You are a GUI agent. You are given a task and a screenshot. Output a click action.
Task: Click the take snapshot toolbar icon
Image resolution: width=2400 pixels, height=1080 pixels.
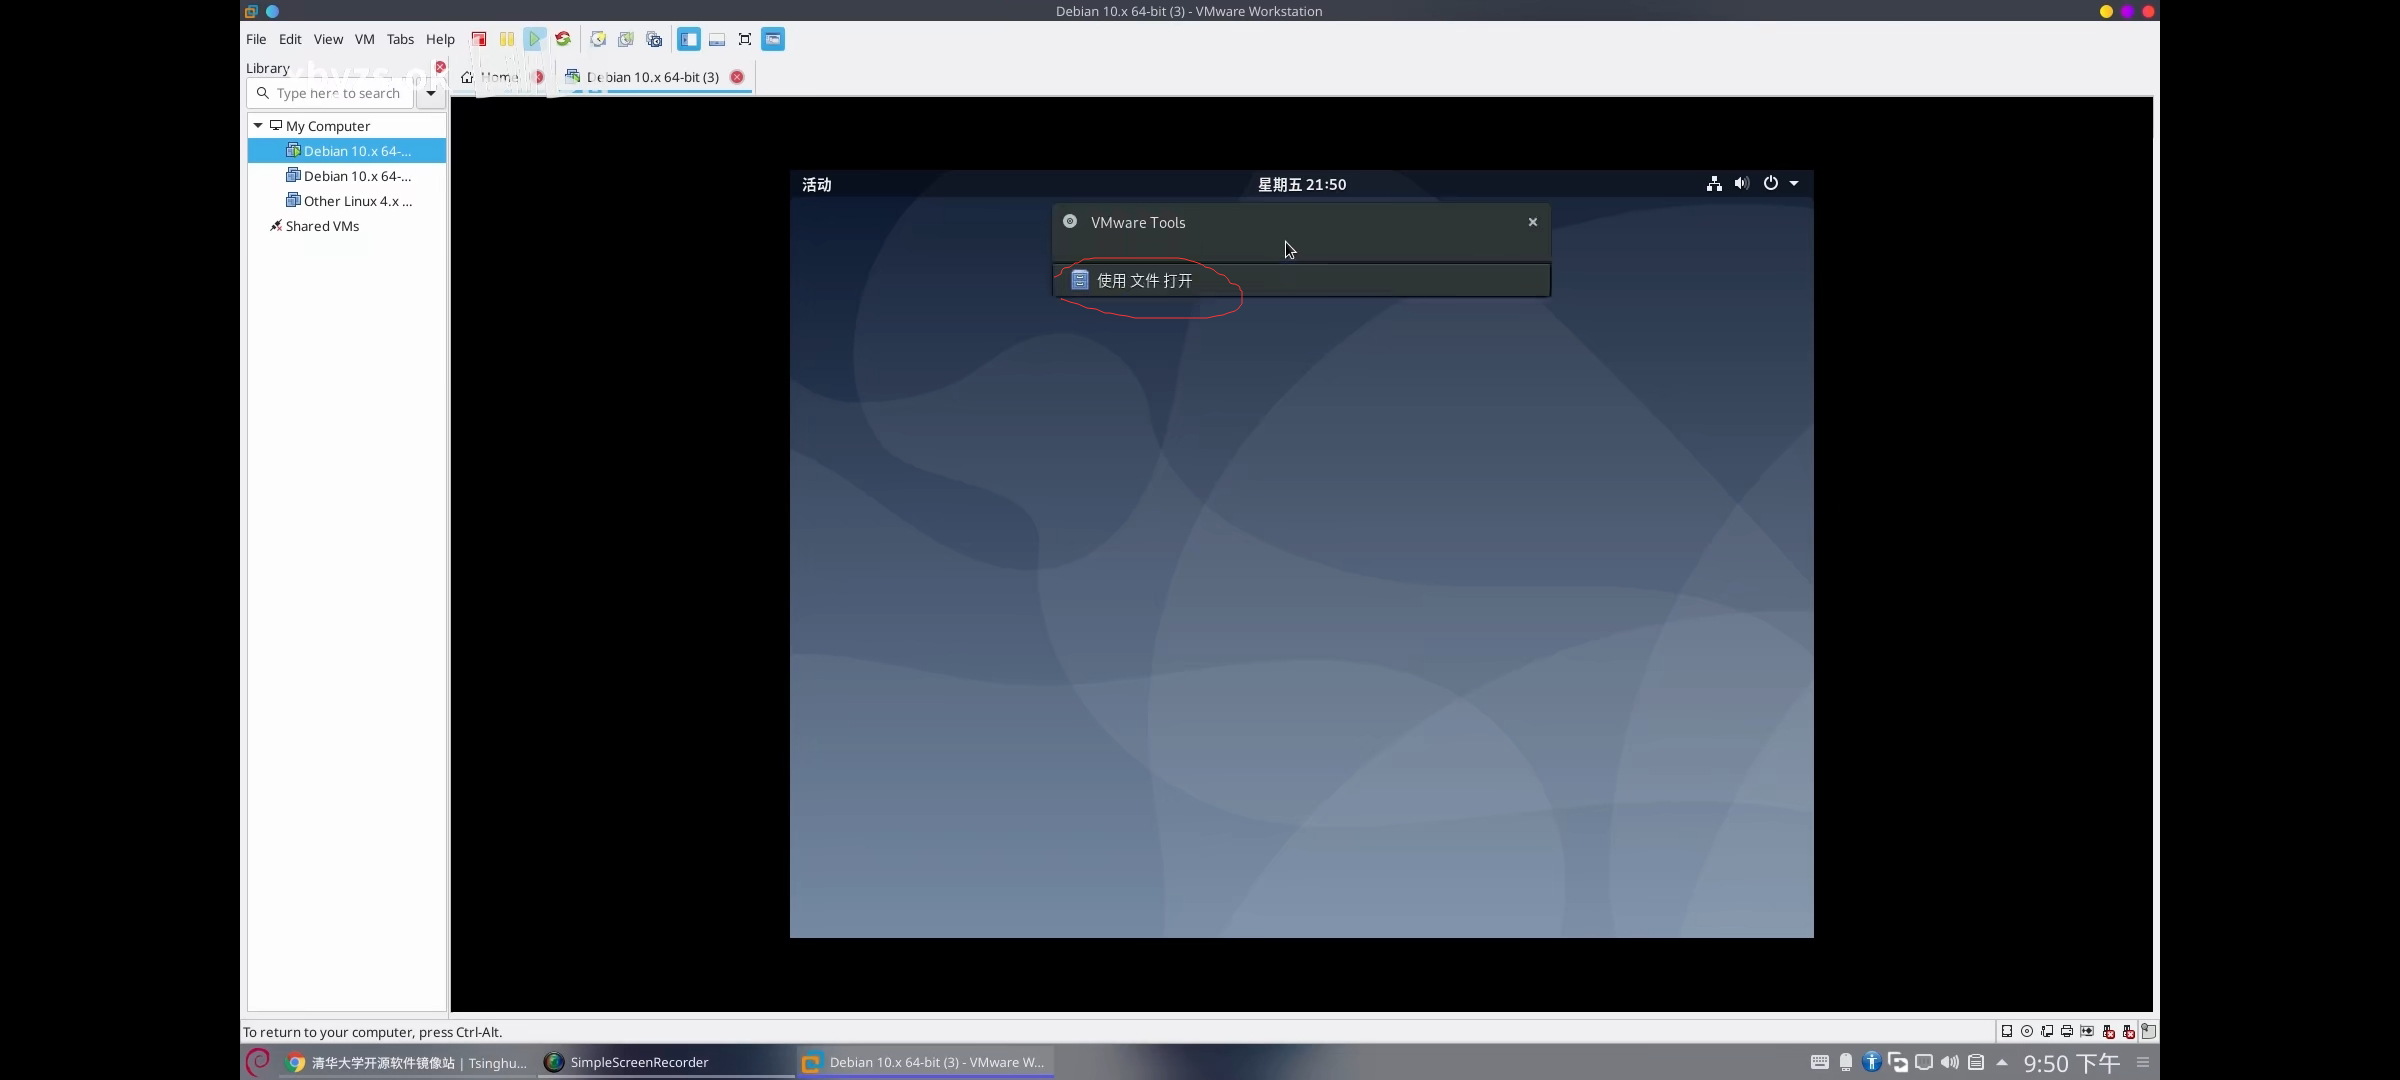[x=598, y=39]
